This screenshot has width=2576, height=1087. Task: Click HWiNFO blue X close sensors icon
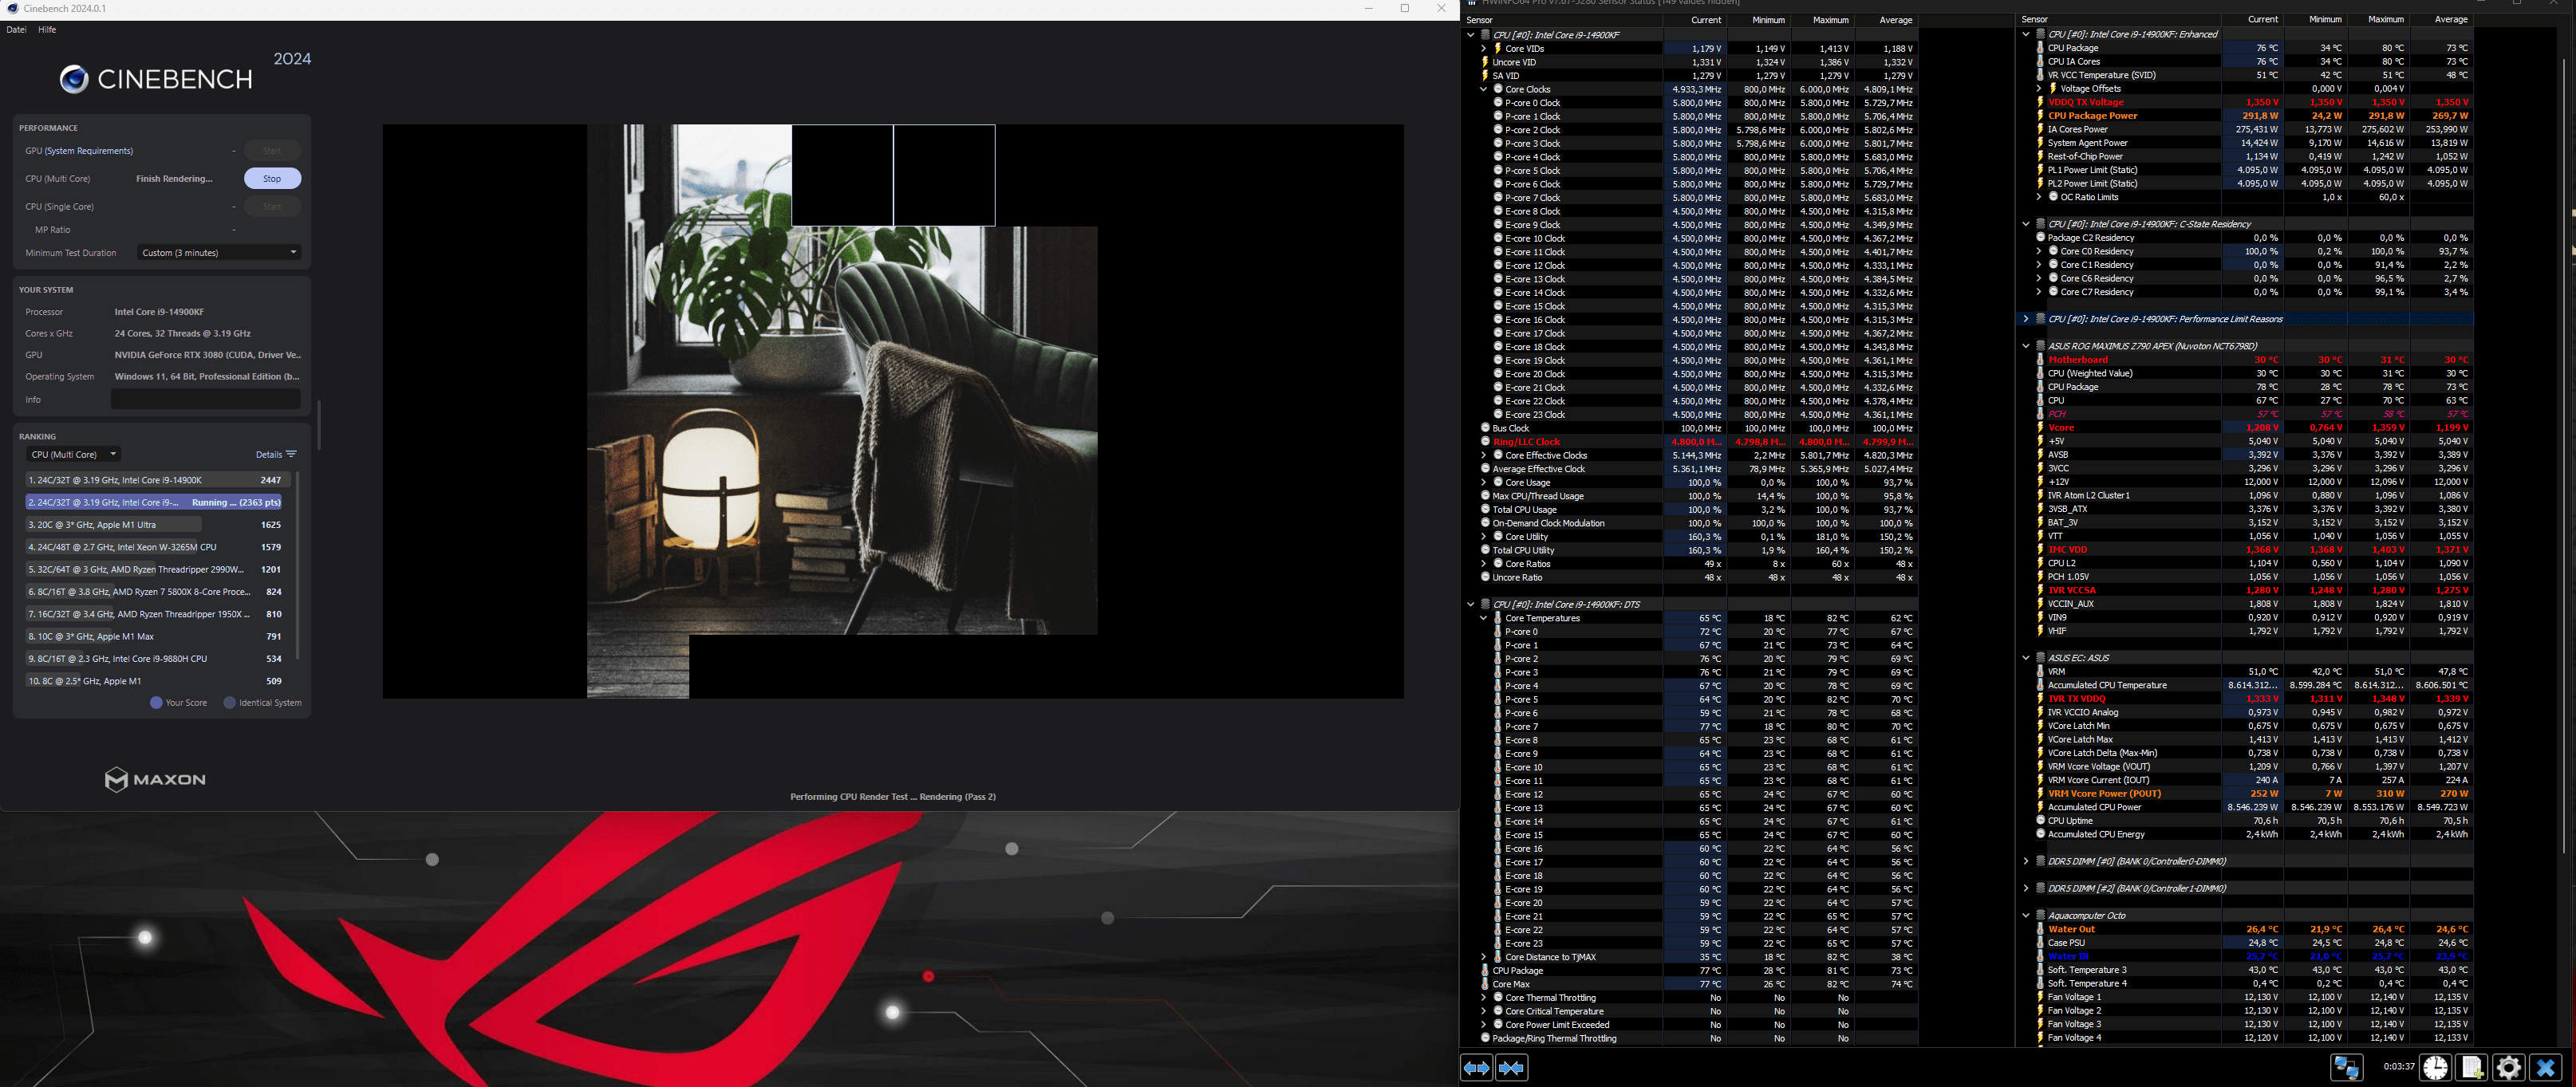pyautogui.click(x=2546, y=1067)
